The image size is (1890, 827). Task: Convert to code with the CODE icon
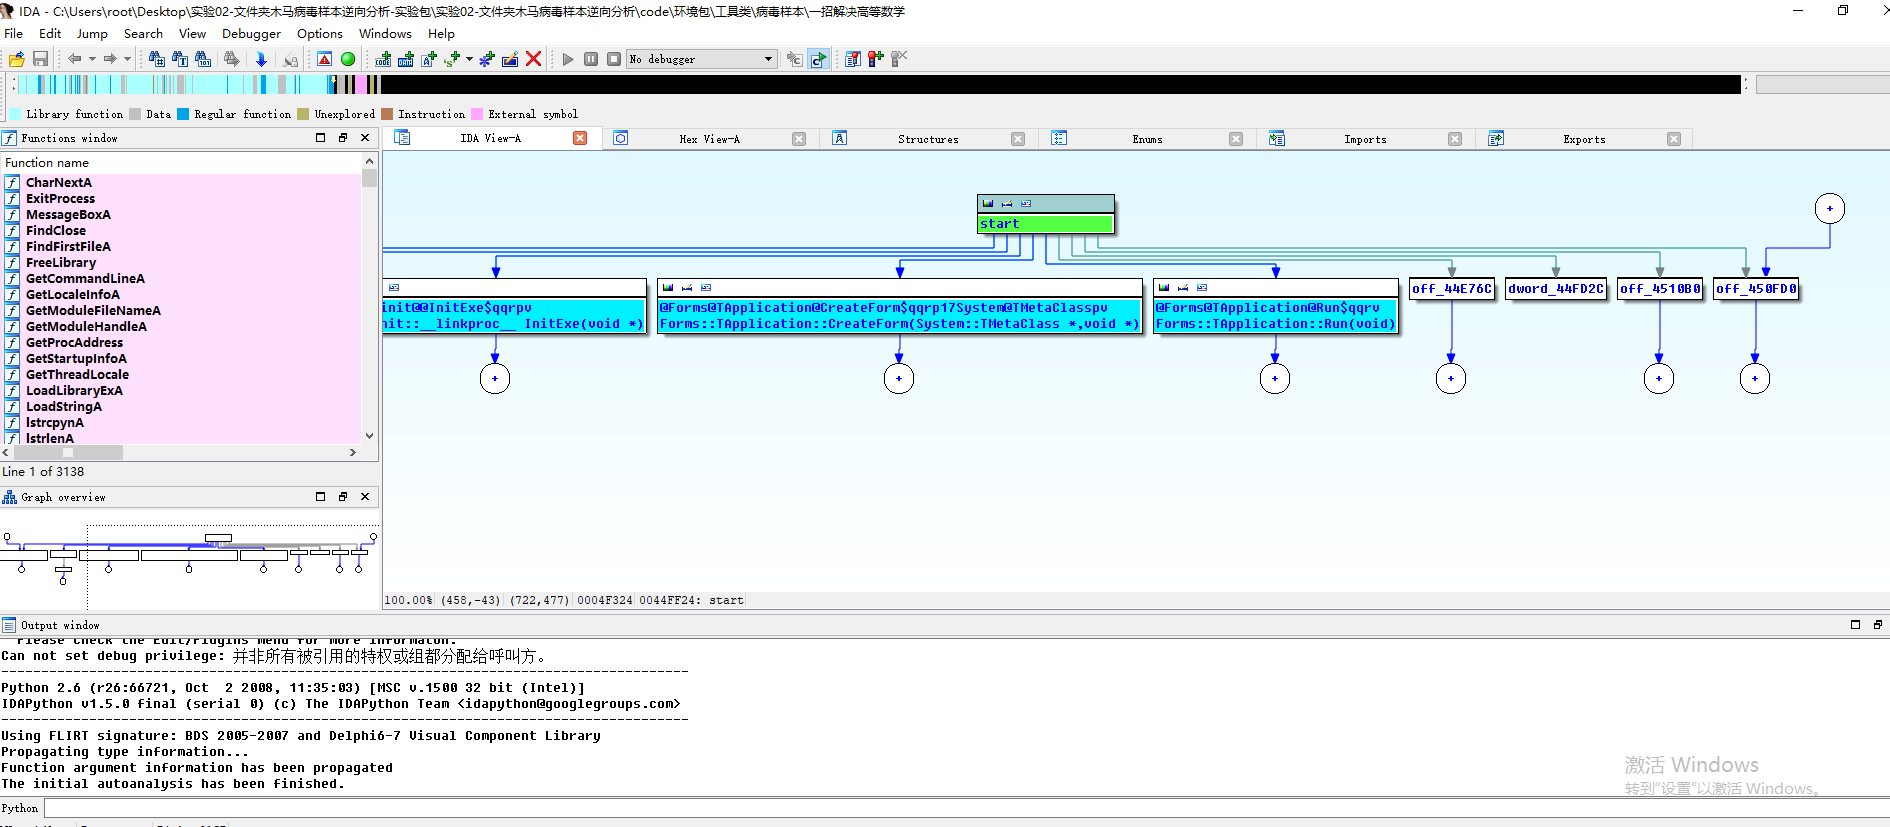[383, 59]
